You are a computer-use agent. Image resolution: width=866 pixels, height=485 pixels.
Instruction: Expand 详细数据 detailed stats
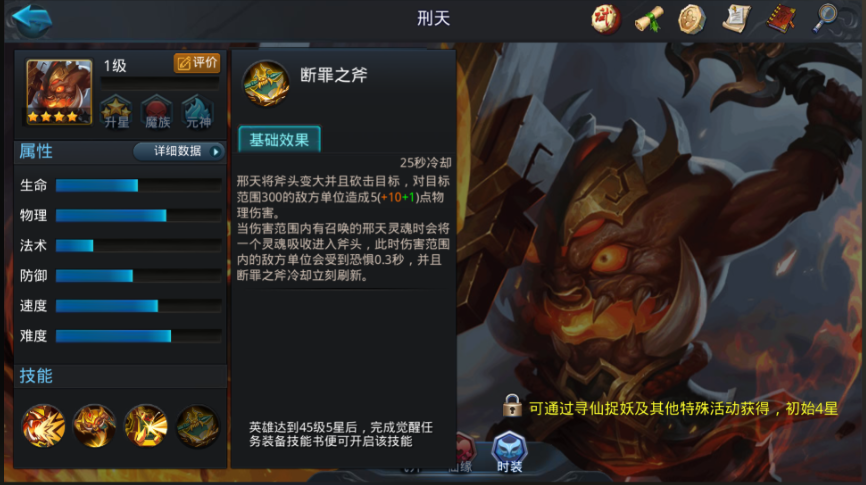(x=178, y=151)
